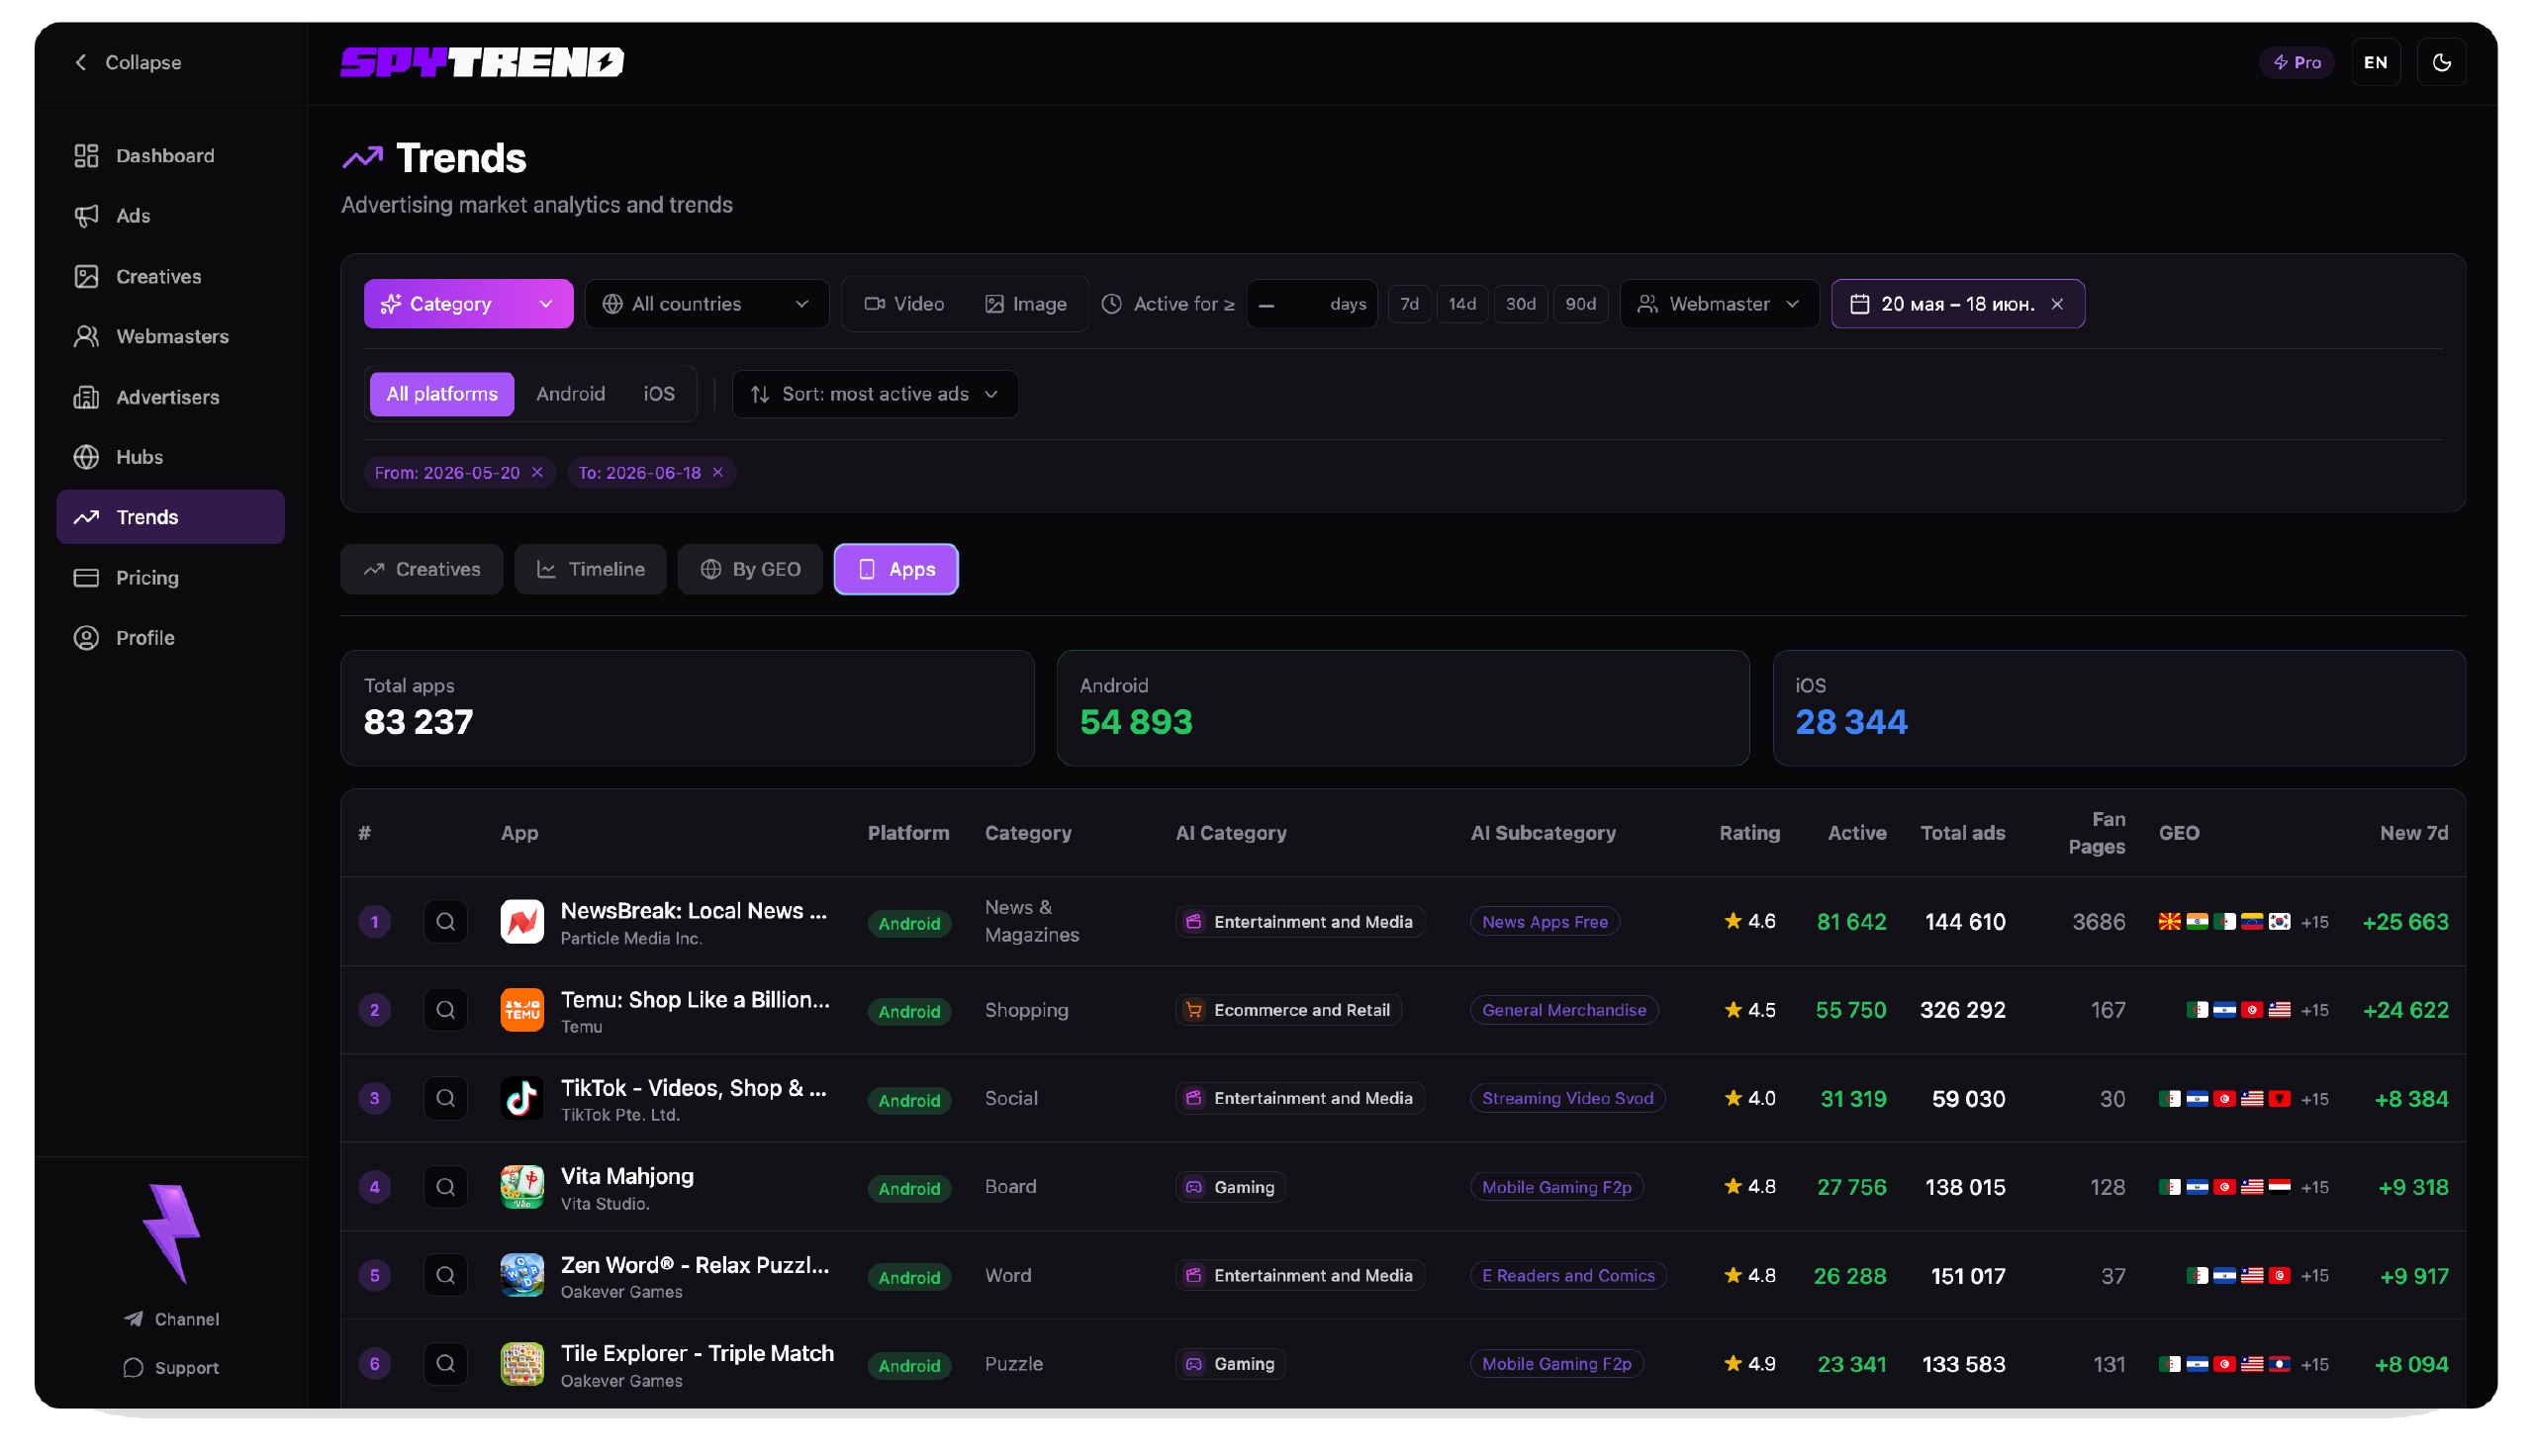Select the 7d active period
Screen dimensions: 2533x1456
[x=1409, y=304]
